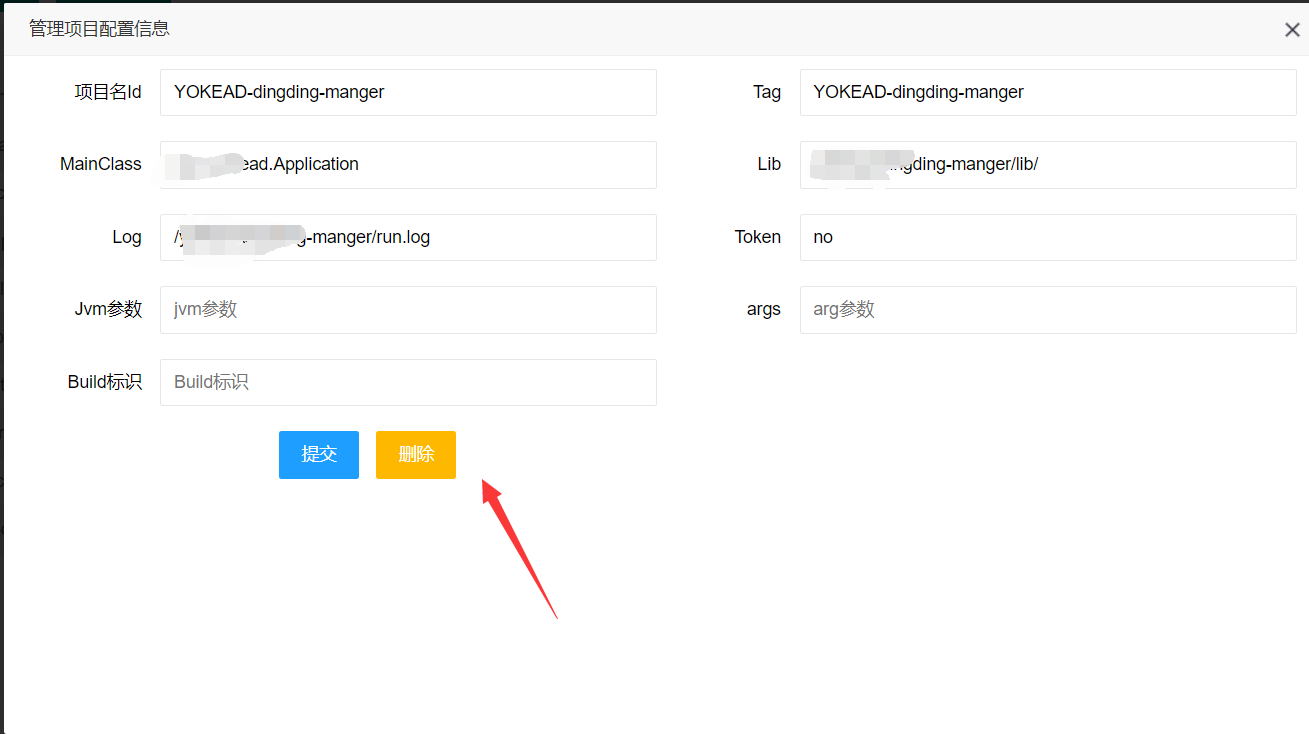
Task: Click the Tag label
Action: (767, 92)
